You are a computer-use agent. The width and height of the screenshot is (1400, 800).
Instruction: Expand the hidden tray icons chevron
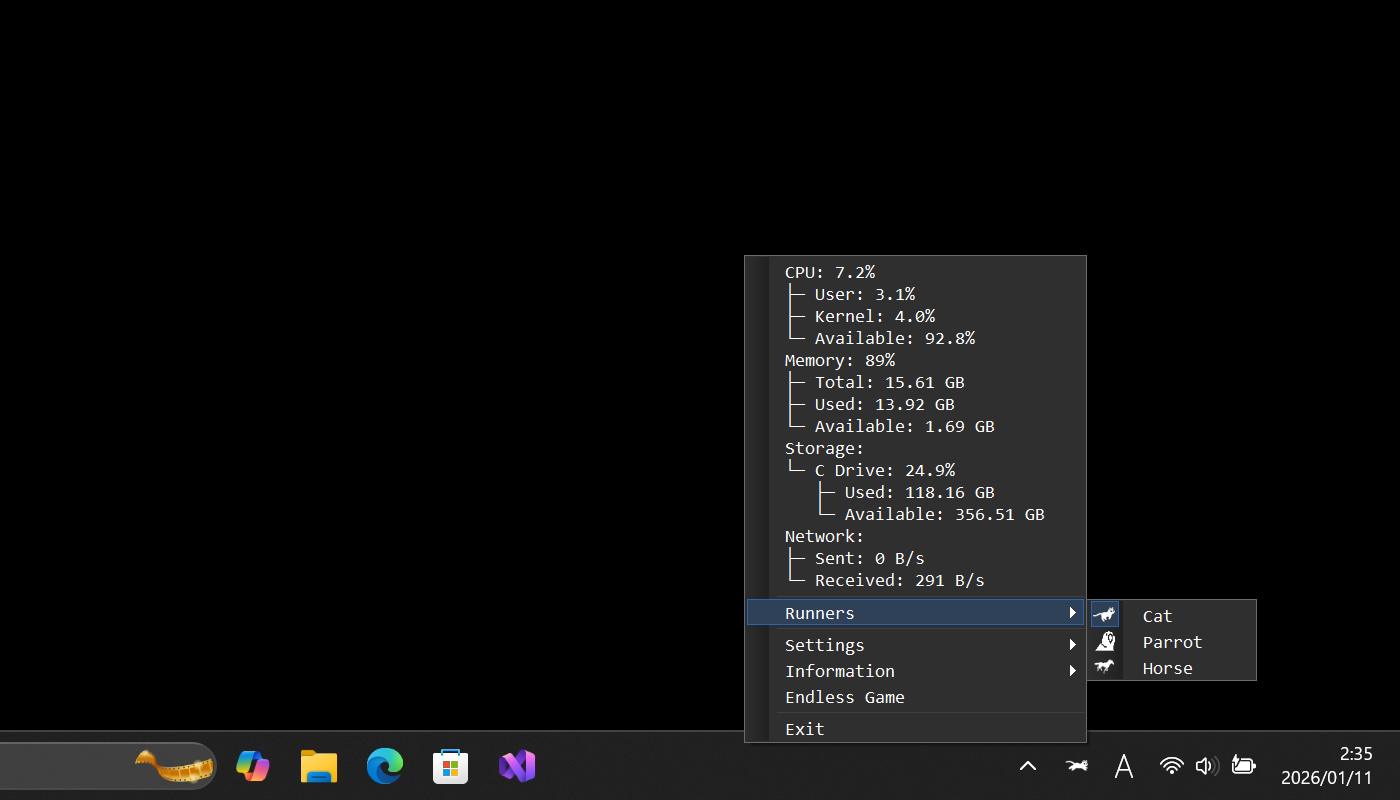pyautogui.click(x=1028, y=766)
